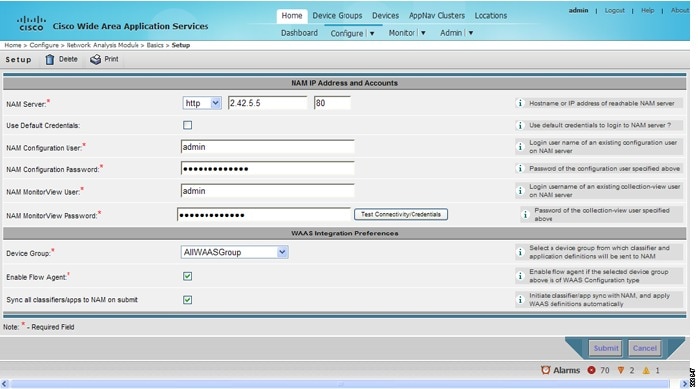Click the yellow minor alarms warning icon
Screen dimensions: 698x389
(646, 370)
